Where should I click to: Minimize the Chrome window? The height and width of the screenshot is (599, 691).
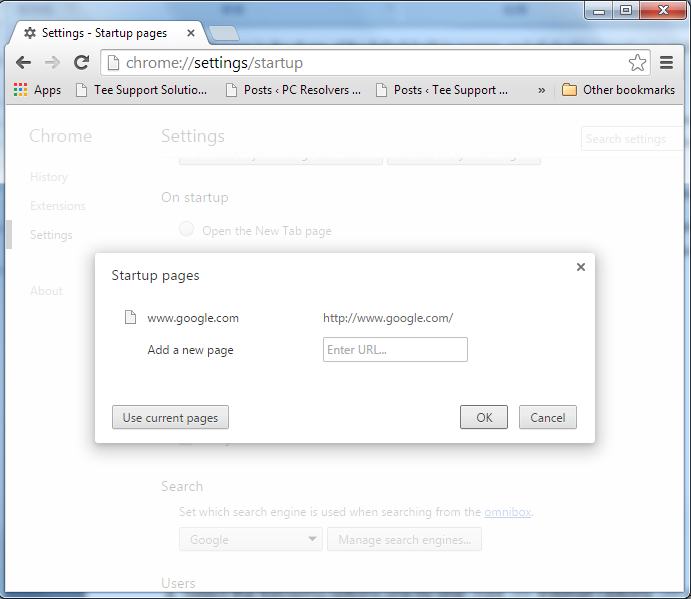599,11
